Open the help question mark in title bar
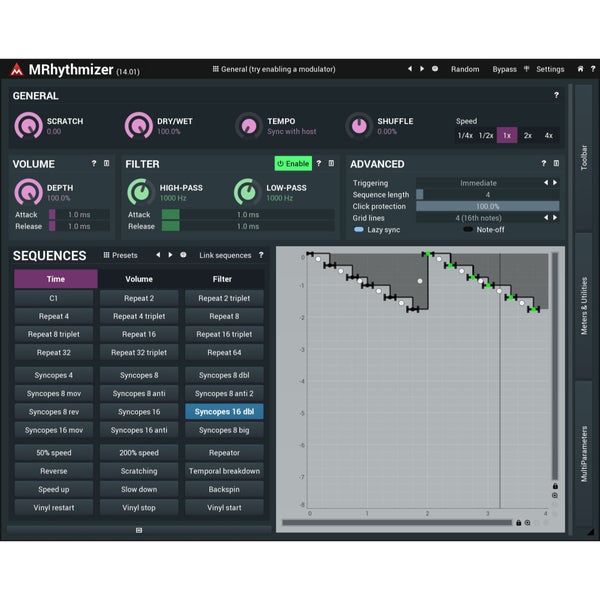Screen dimensions: 600x600 [x=593, y=69]
